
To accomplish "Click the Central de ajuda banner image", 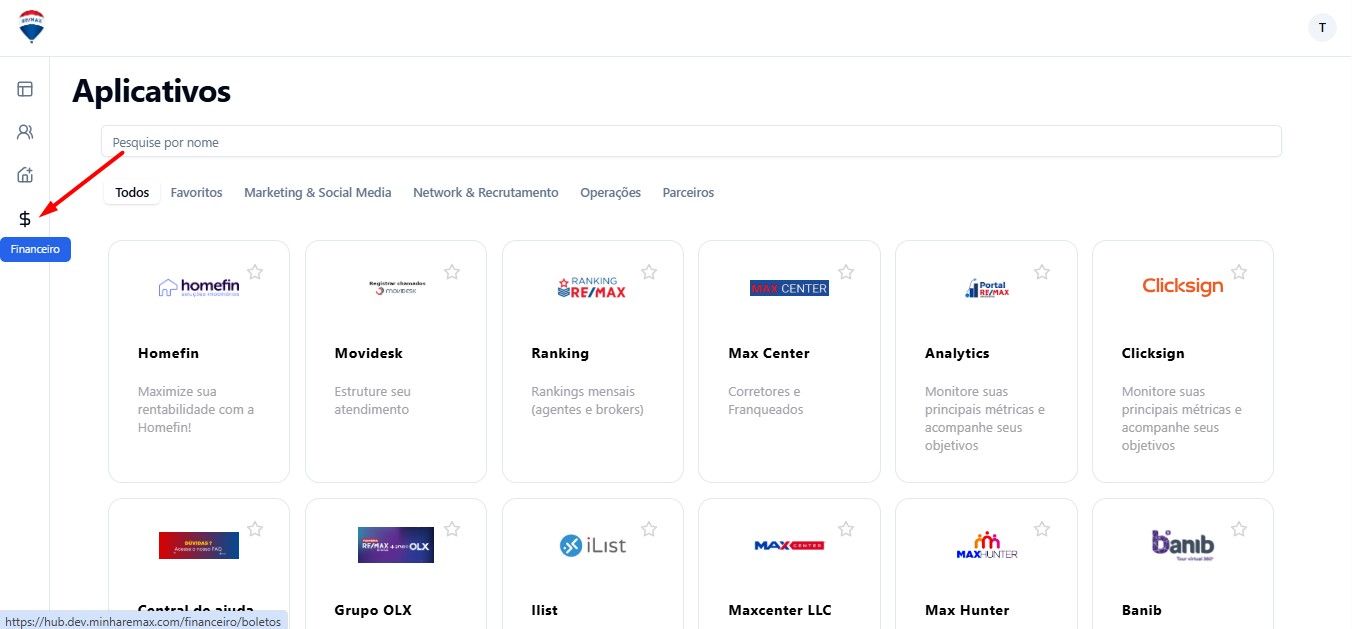I will (x=199, y=545).
